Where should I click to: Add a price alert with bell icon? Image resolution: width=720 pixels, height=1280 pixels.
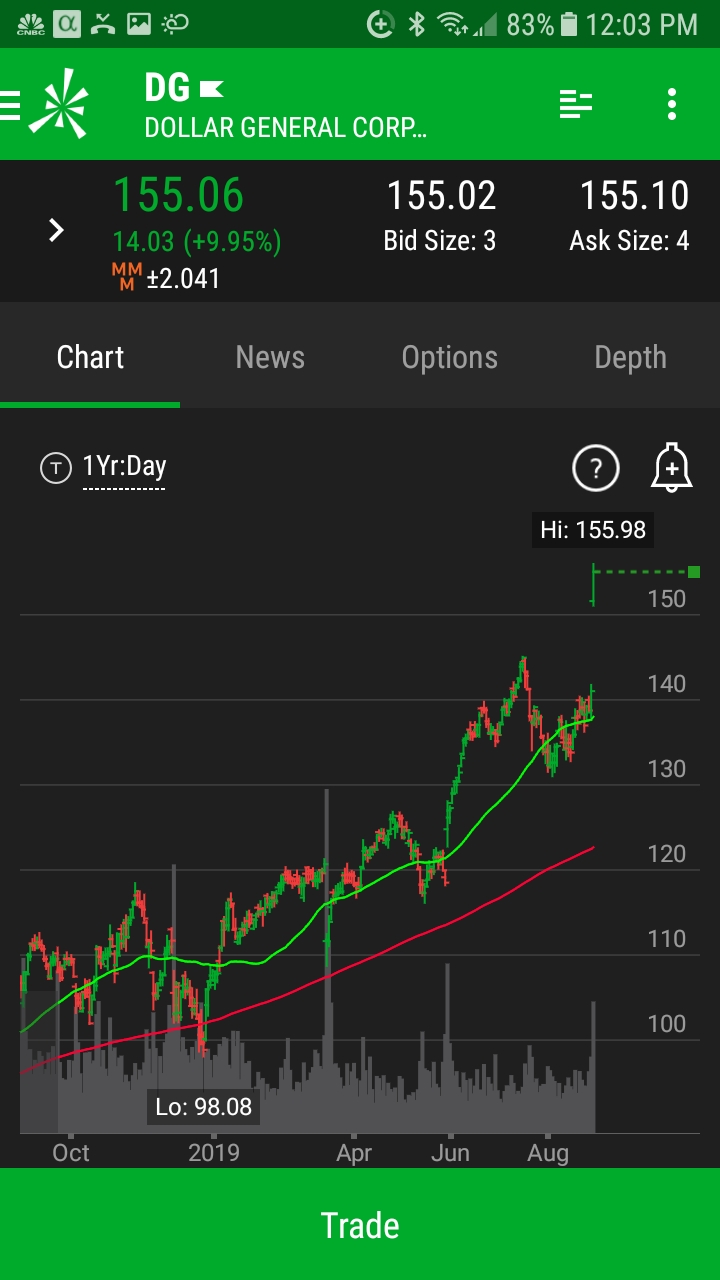(671, 468)
